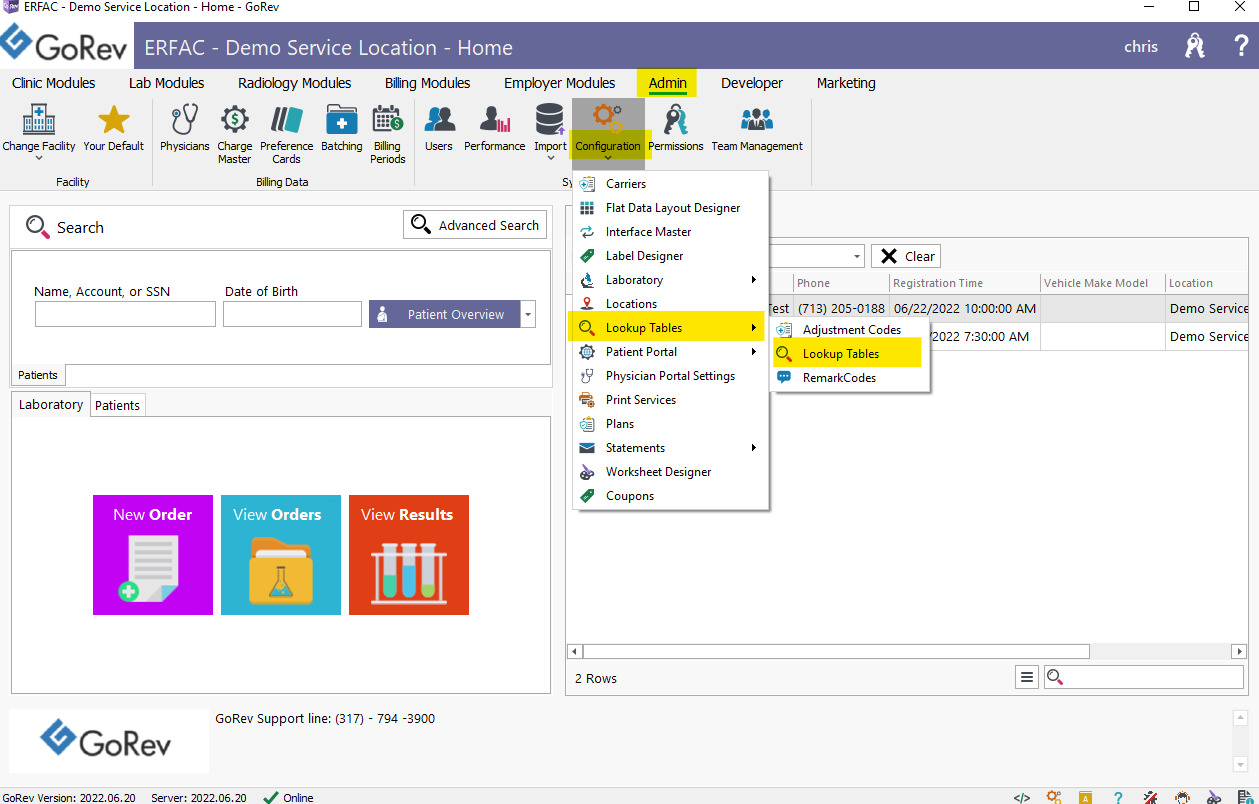Click the Name, Account, or SSN field
This screenshot has width=1259, height=804.
coord(124,313)
